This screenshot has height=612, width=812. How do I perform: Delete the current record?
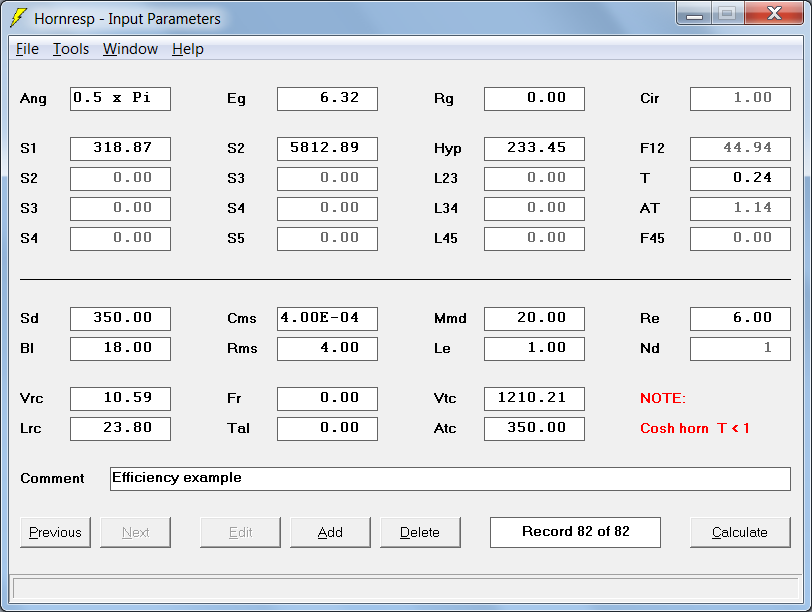[420, 532]
